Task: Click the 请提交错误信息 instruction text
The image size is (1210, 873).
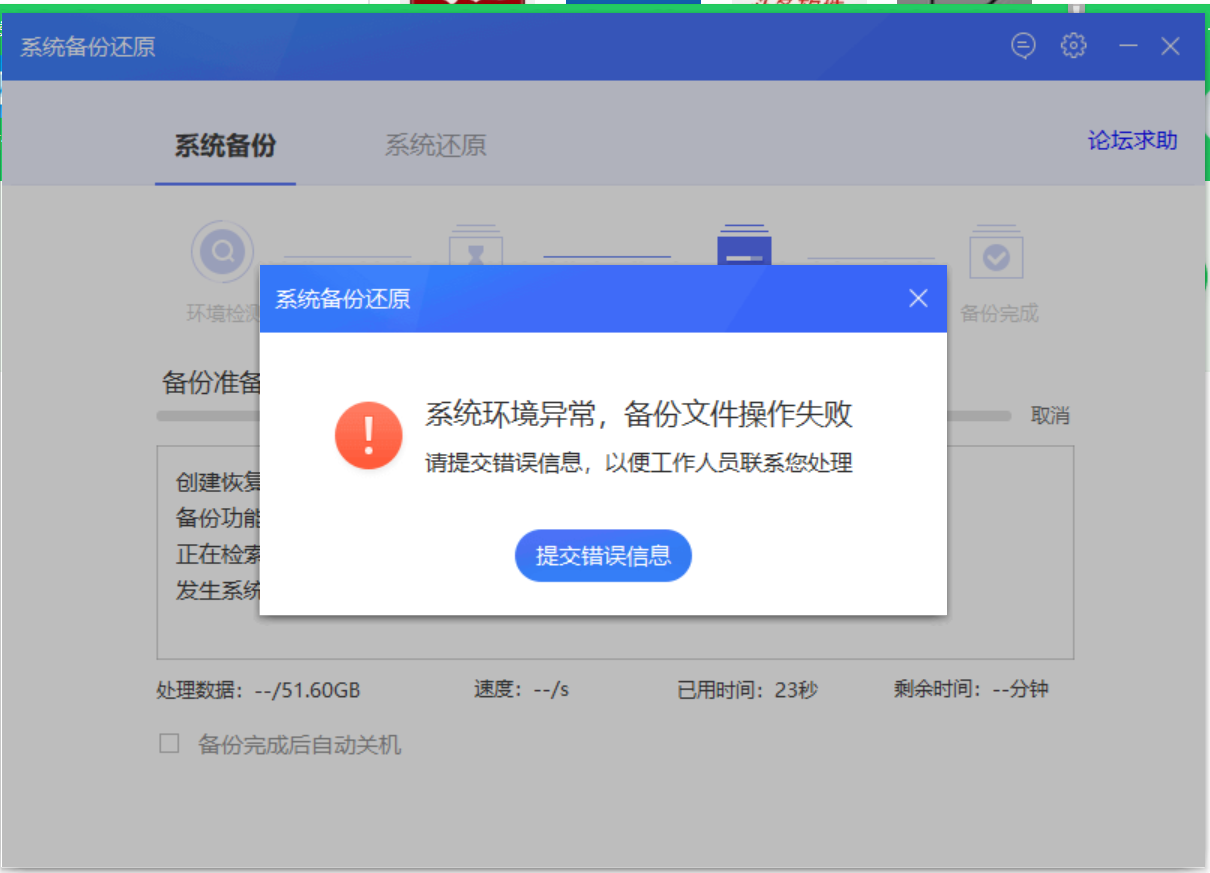Action: [x=639, y=463]
